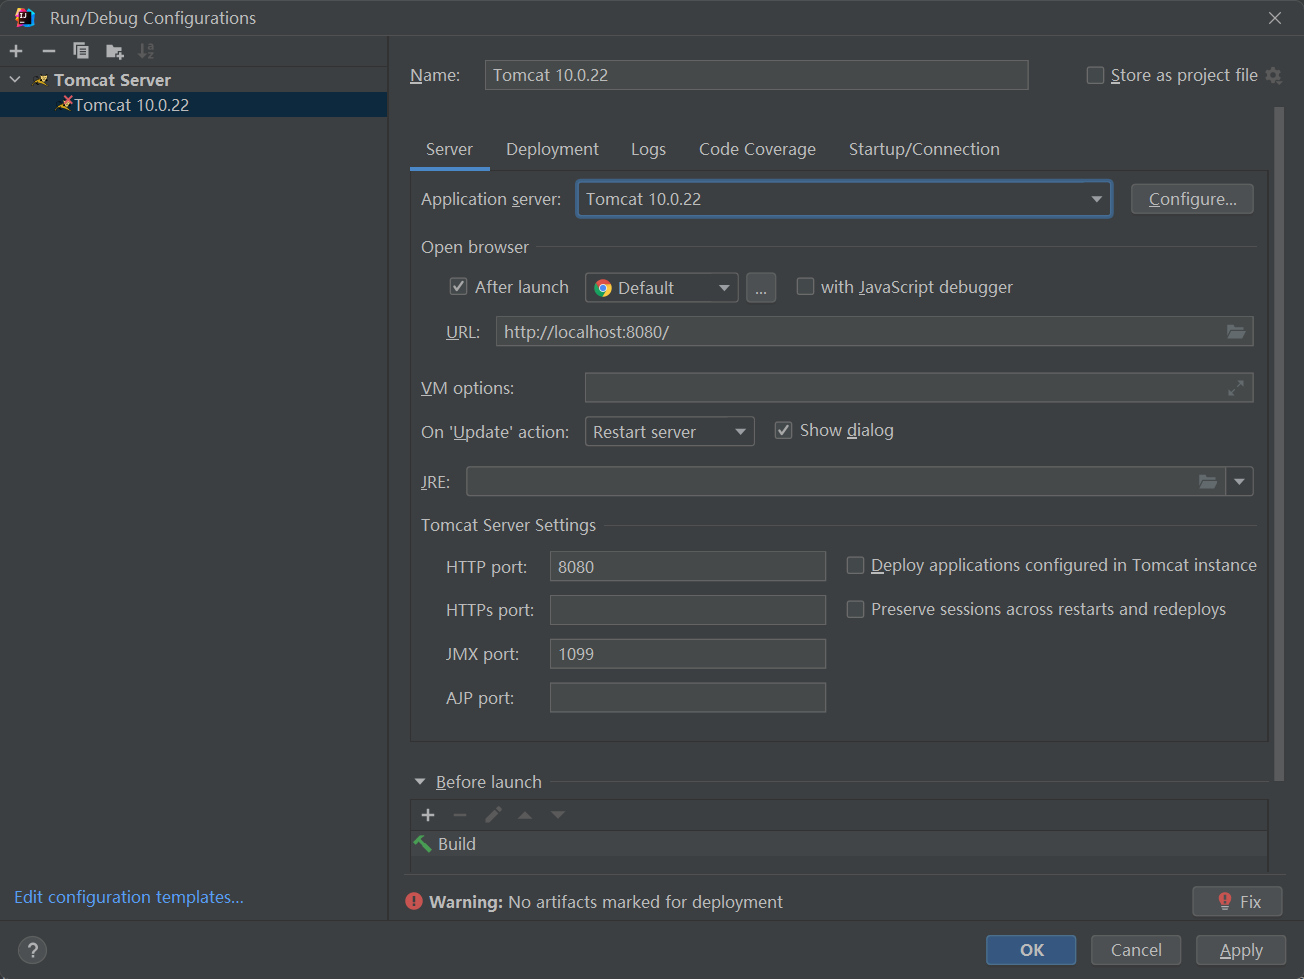Open Store as project file settings gear
Screen dimensions: 1304x979
point(1273,75)
